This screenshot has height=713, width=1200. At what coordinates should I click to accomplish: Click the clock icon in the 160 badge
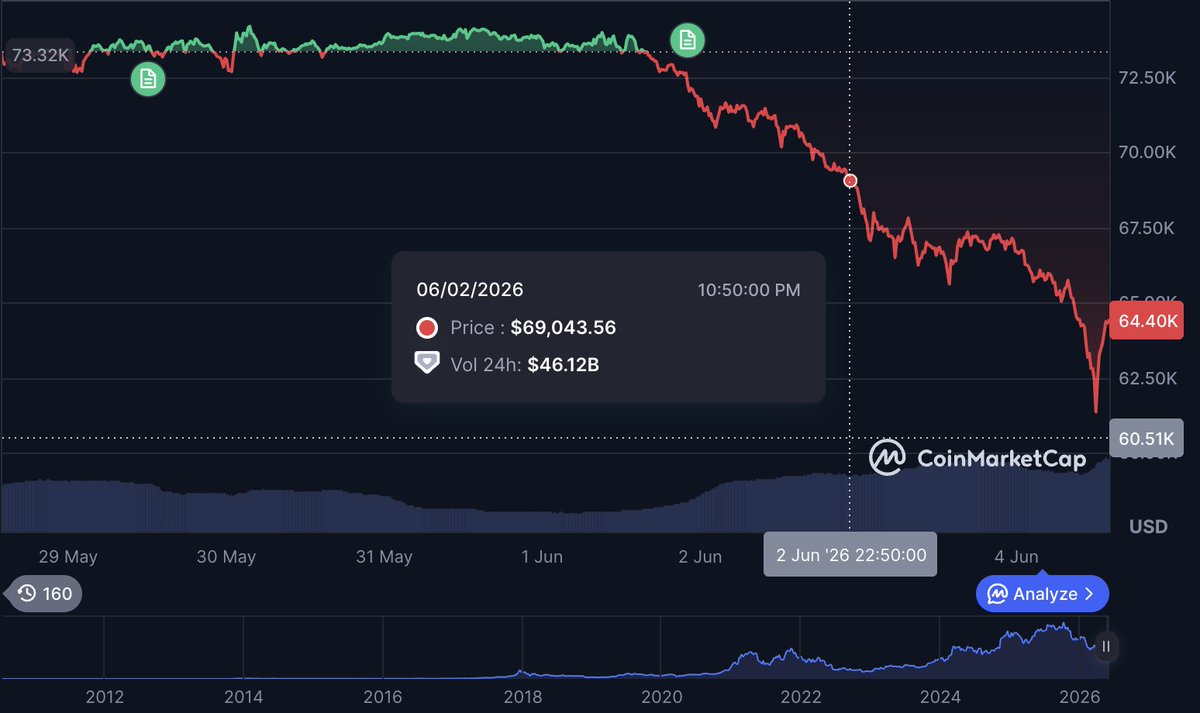click(27, 594)
